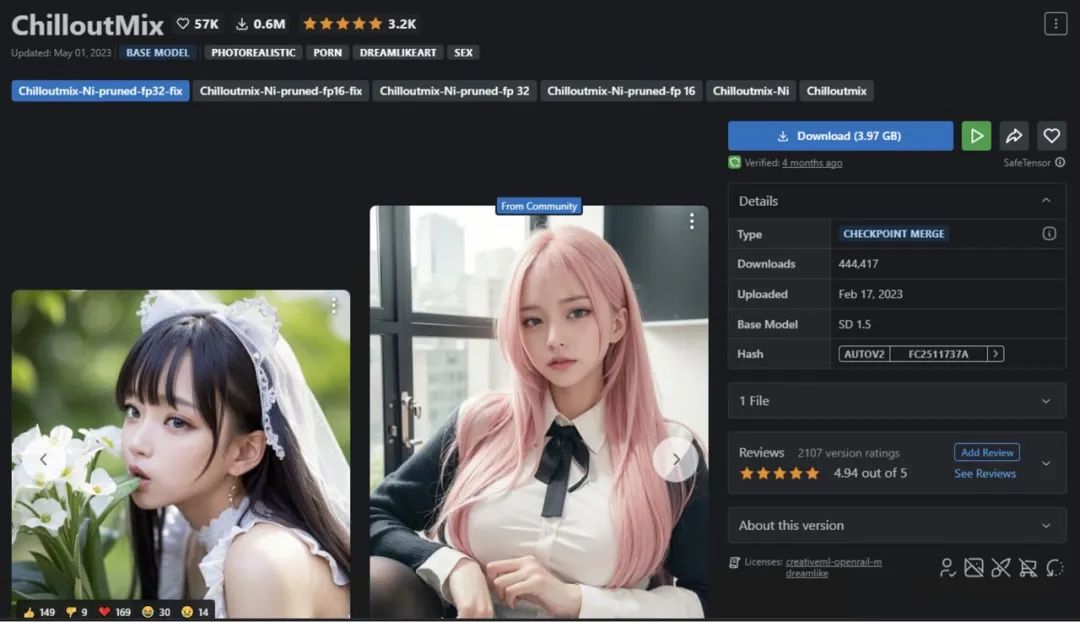Click the download count icon 0.6M
1080x622 pixels.
tap(260, 24)
